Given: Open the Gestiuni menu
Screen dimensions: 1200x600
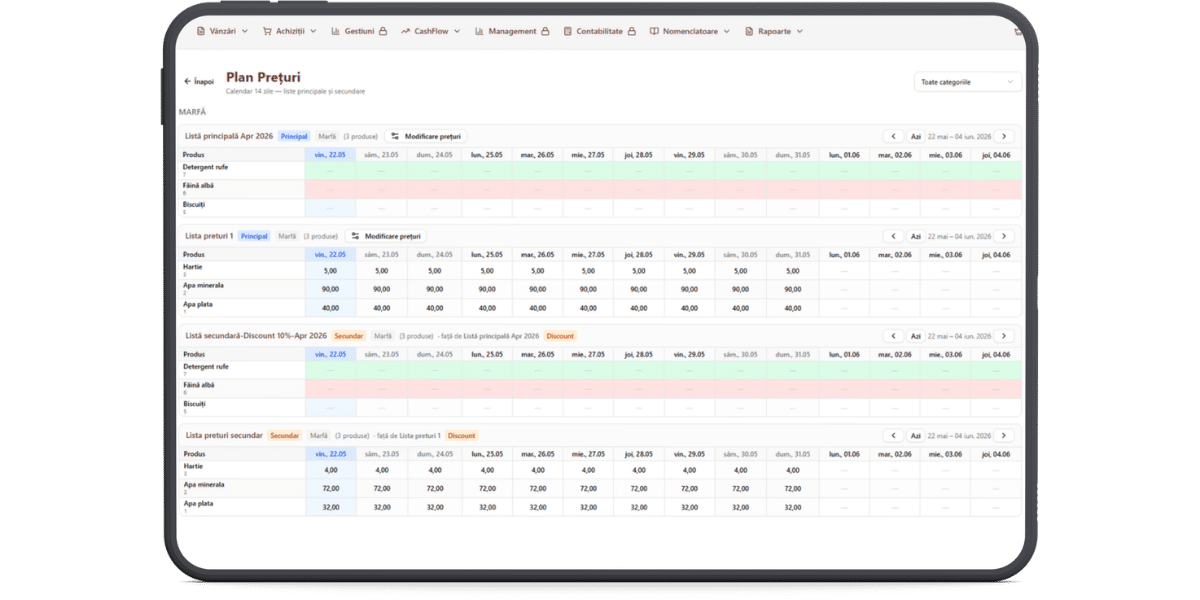Looking at the screenshot, I should [x=358, y=31].
